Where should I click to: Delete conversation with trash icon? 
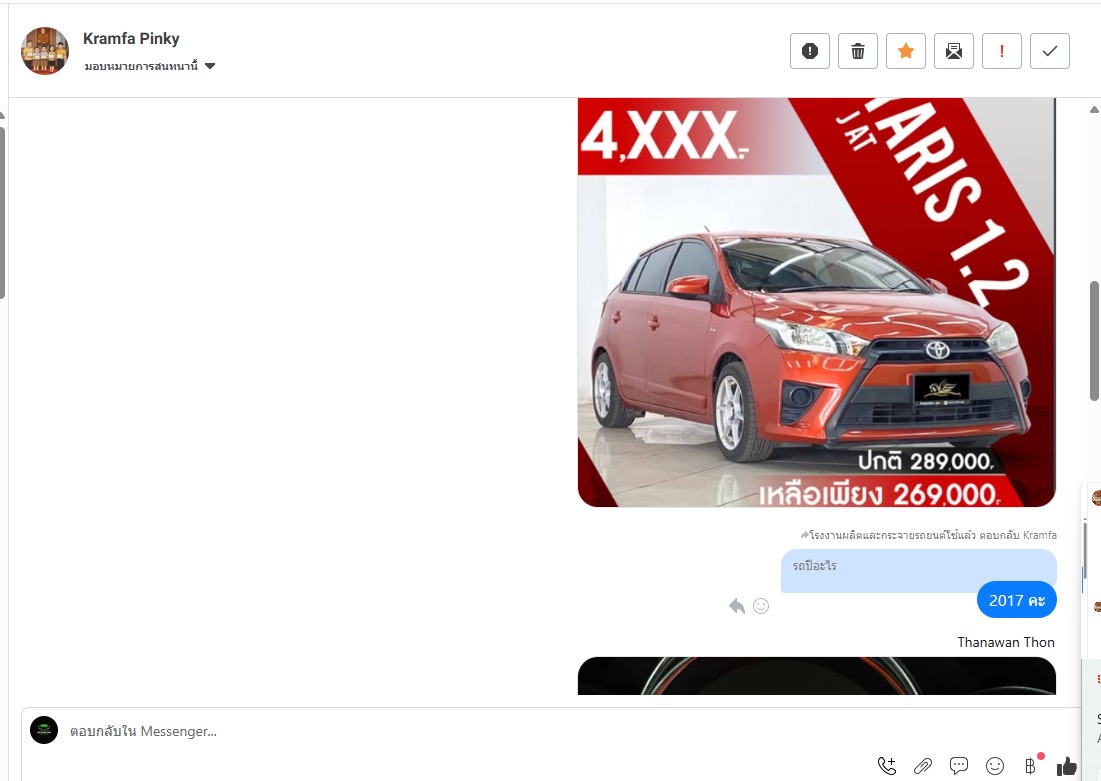857,51
